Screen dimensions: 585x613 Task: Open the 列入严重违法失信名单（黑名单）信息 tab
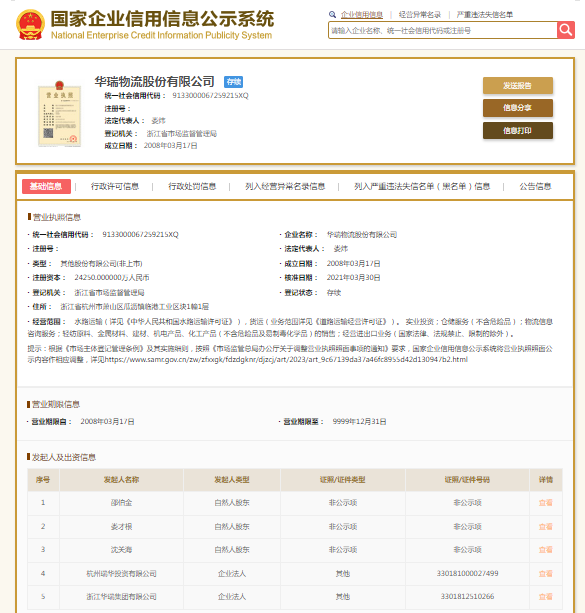click(x=422, y=186)
